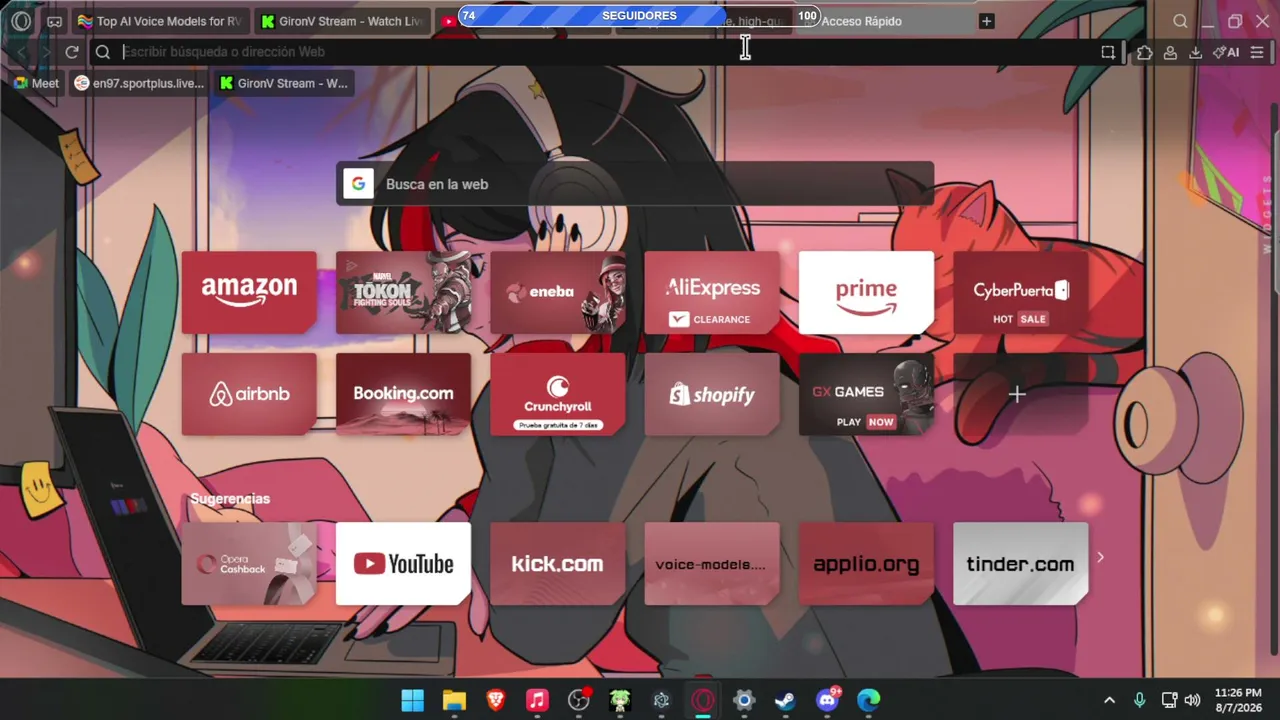Show downloads from the toolbar

[x=1195, y=52]
